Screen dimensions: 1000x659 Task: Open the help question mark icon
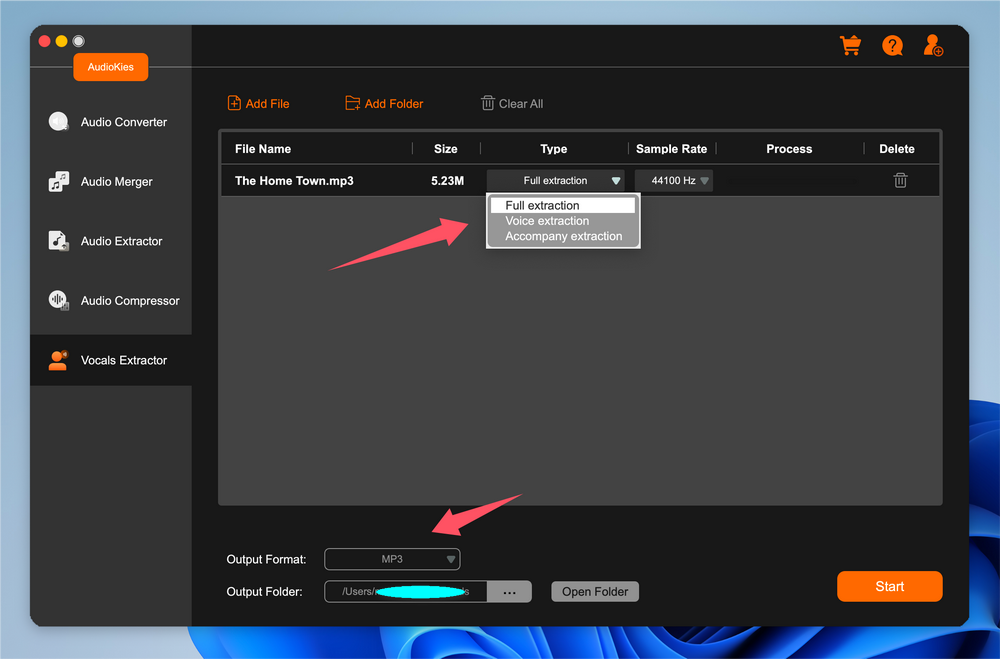[892, 46]
